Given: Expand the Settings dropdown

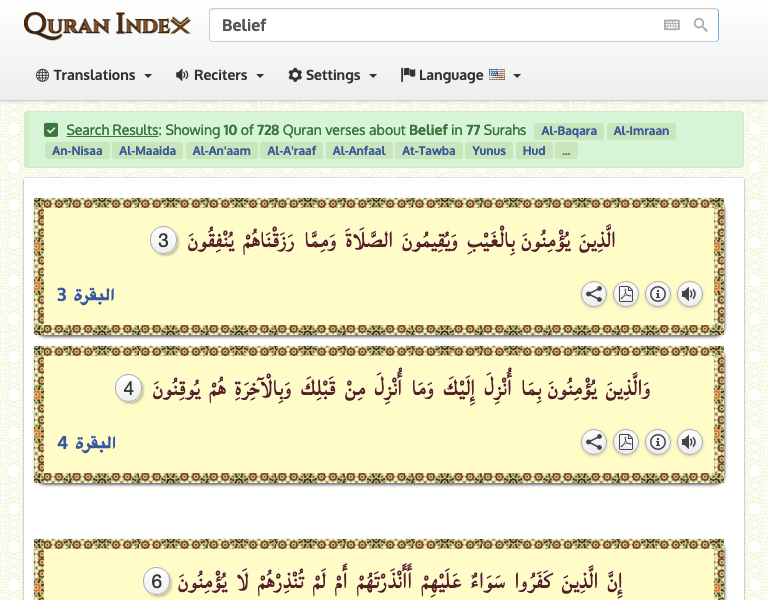Looking at the screenshot, I should [x=333, y=75].
